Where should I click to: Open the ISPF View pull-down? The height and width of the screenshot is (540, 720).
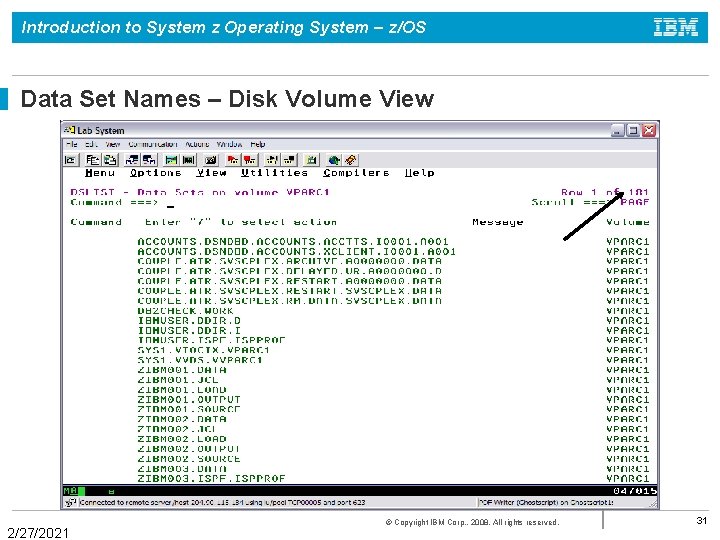(x=211, y=173)
